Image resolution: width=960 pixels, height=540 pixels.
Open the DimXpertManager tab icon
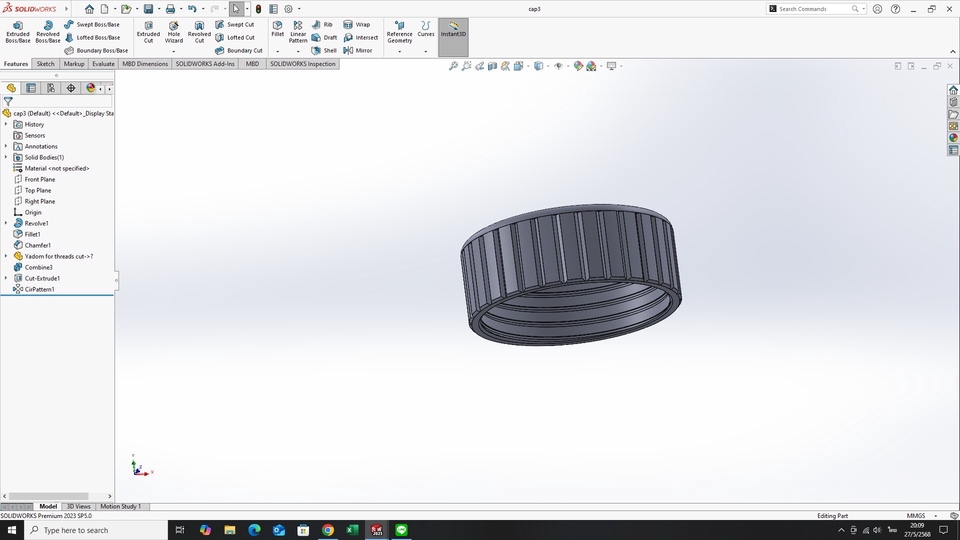click(x=71, y=88)
